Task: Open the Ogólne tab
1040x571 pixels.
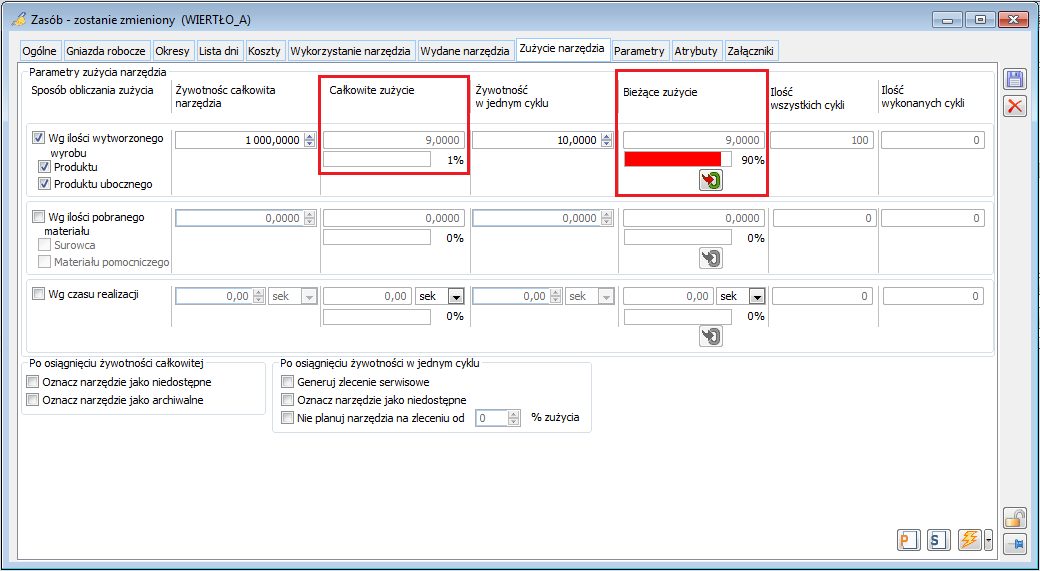Action: [x=40, y=51]
